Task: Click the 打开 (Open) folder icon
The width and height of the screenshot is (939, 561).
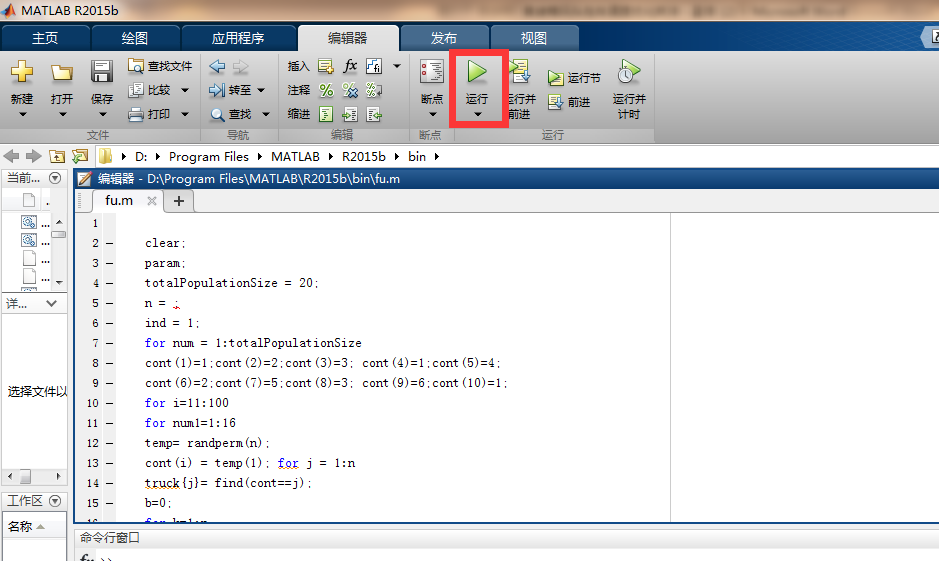Action: 62,72
